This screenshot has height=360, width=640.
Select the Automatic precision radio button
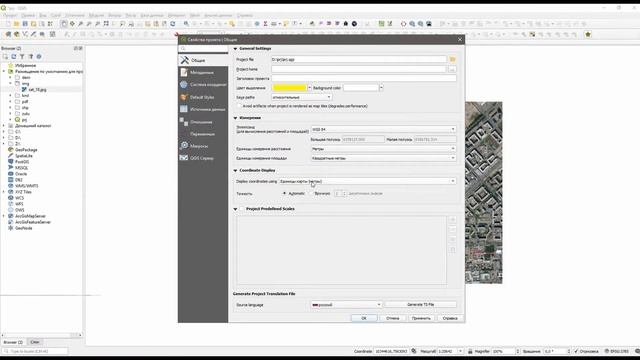click(284, 193)
